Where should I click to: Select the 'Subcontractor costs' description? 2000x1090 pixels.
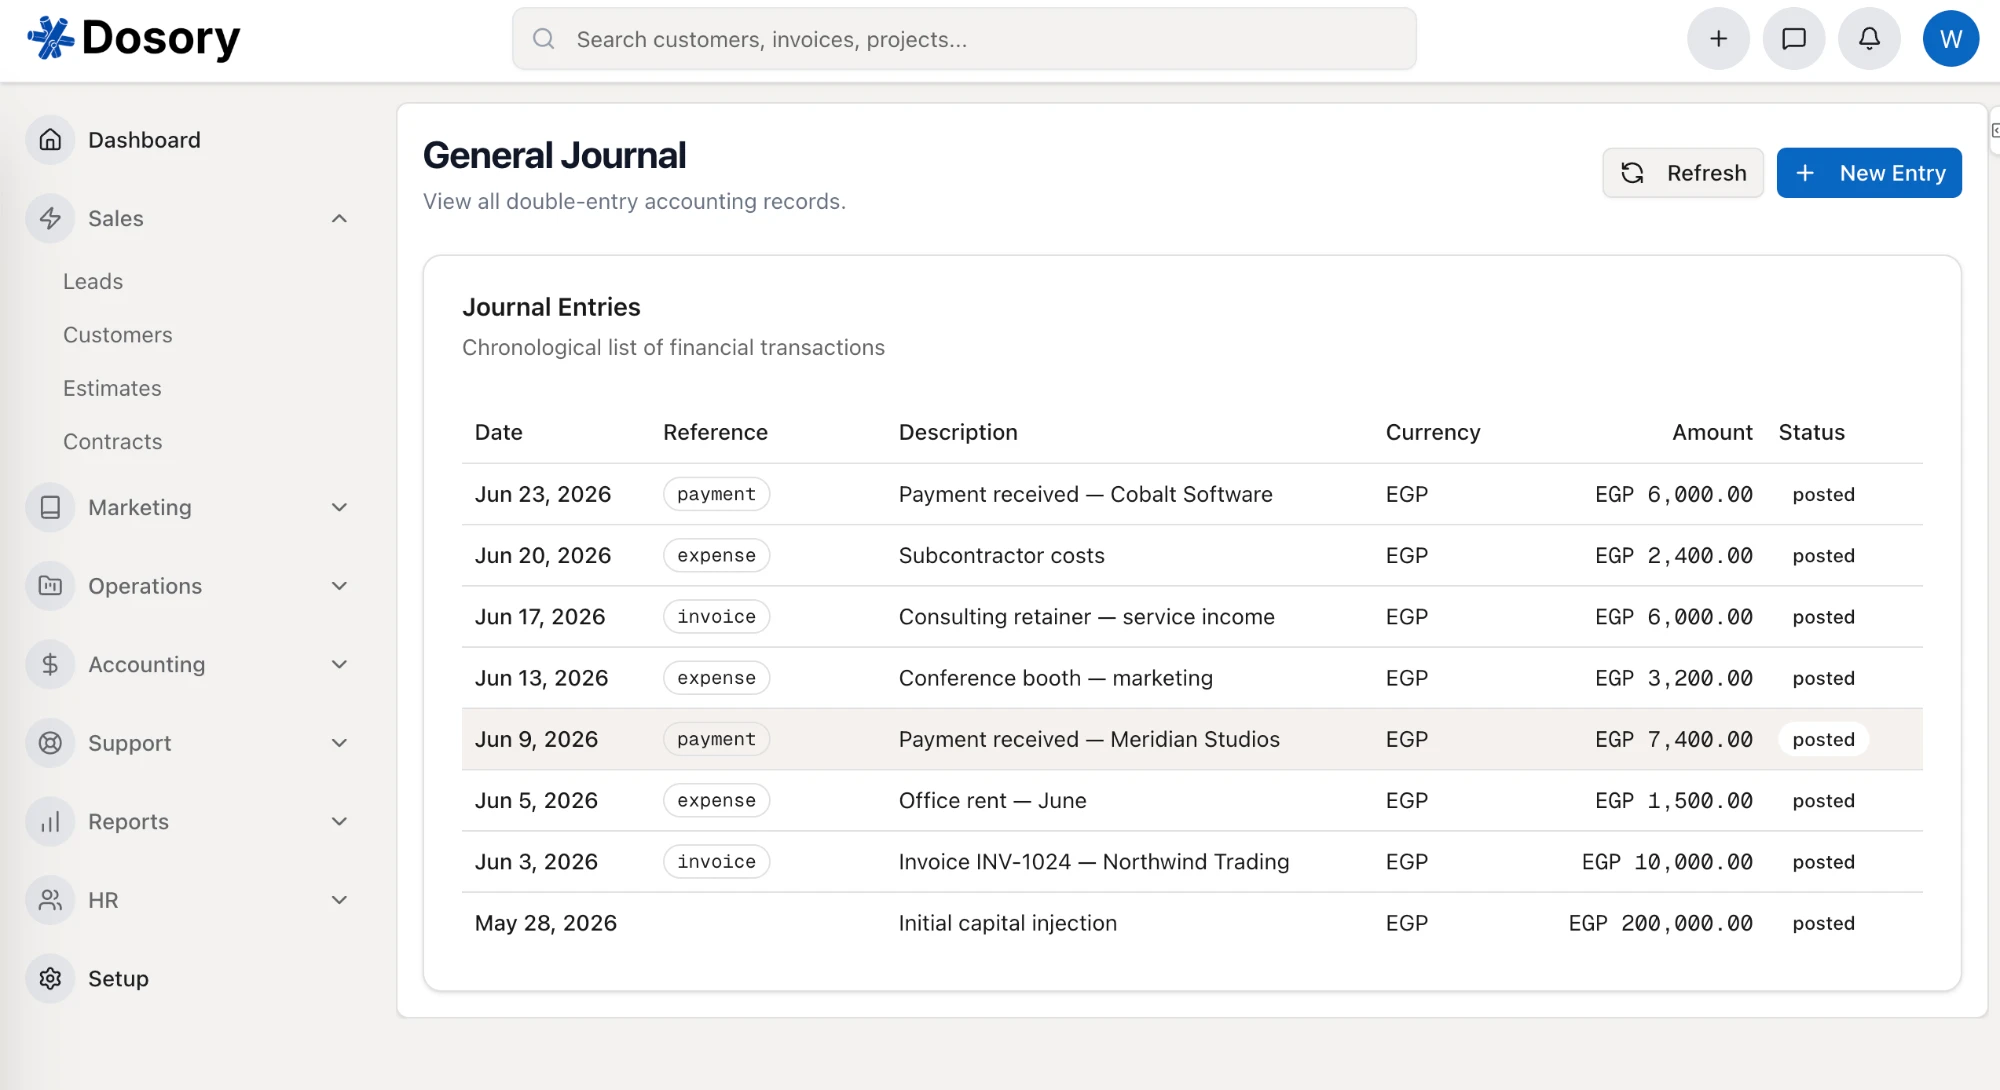[1001, 555]
